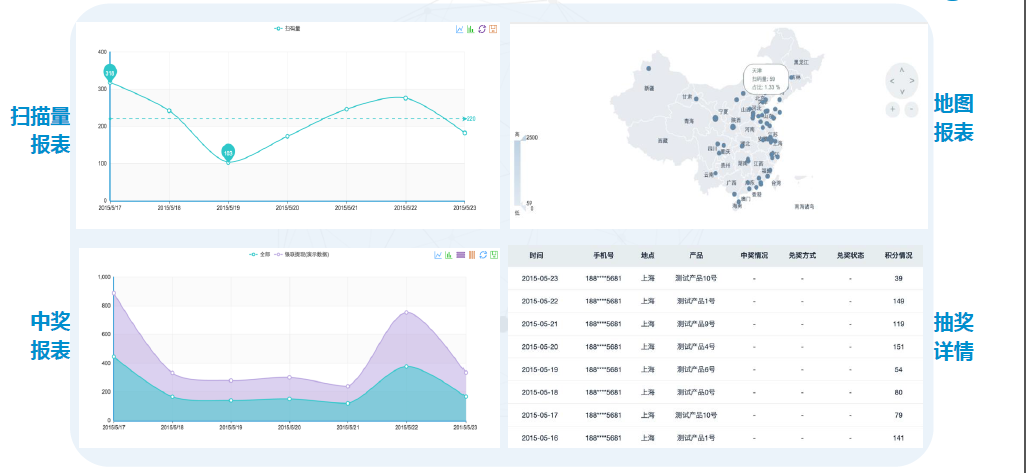Viewport: 1026px width, 473px height.
Task: Save prize chart as image
Action: tap(494, 255)
